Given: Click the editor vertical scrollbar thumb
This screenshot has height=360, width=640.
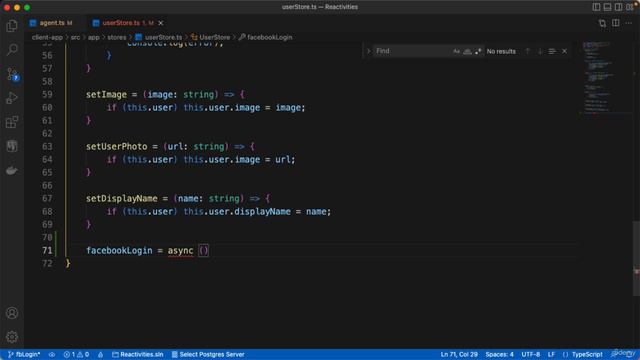Looking at the screenshot, I should tap(636, 258).
